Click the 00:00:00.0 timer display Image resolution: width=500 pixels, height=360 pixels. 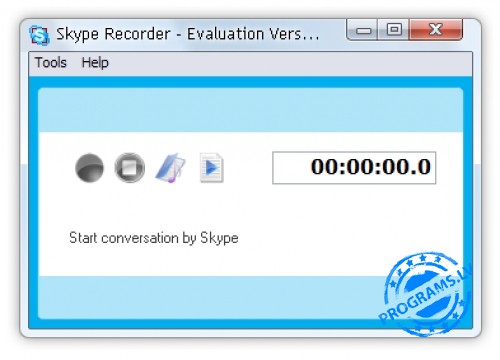354,168
